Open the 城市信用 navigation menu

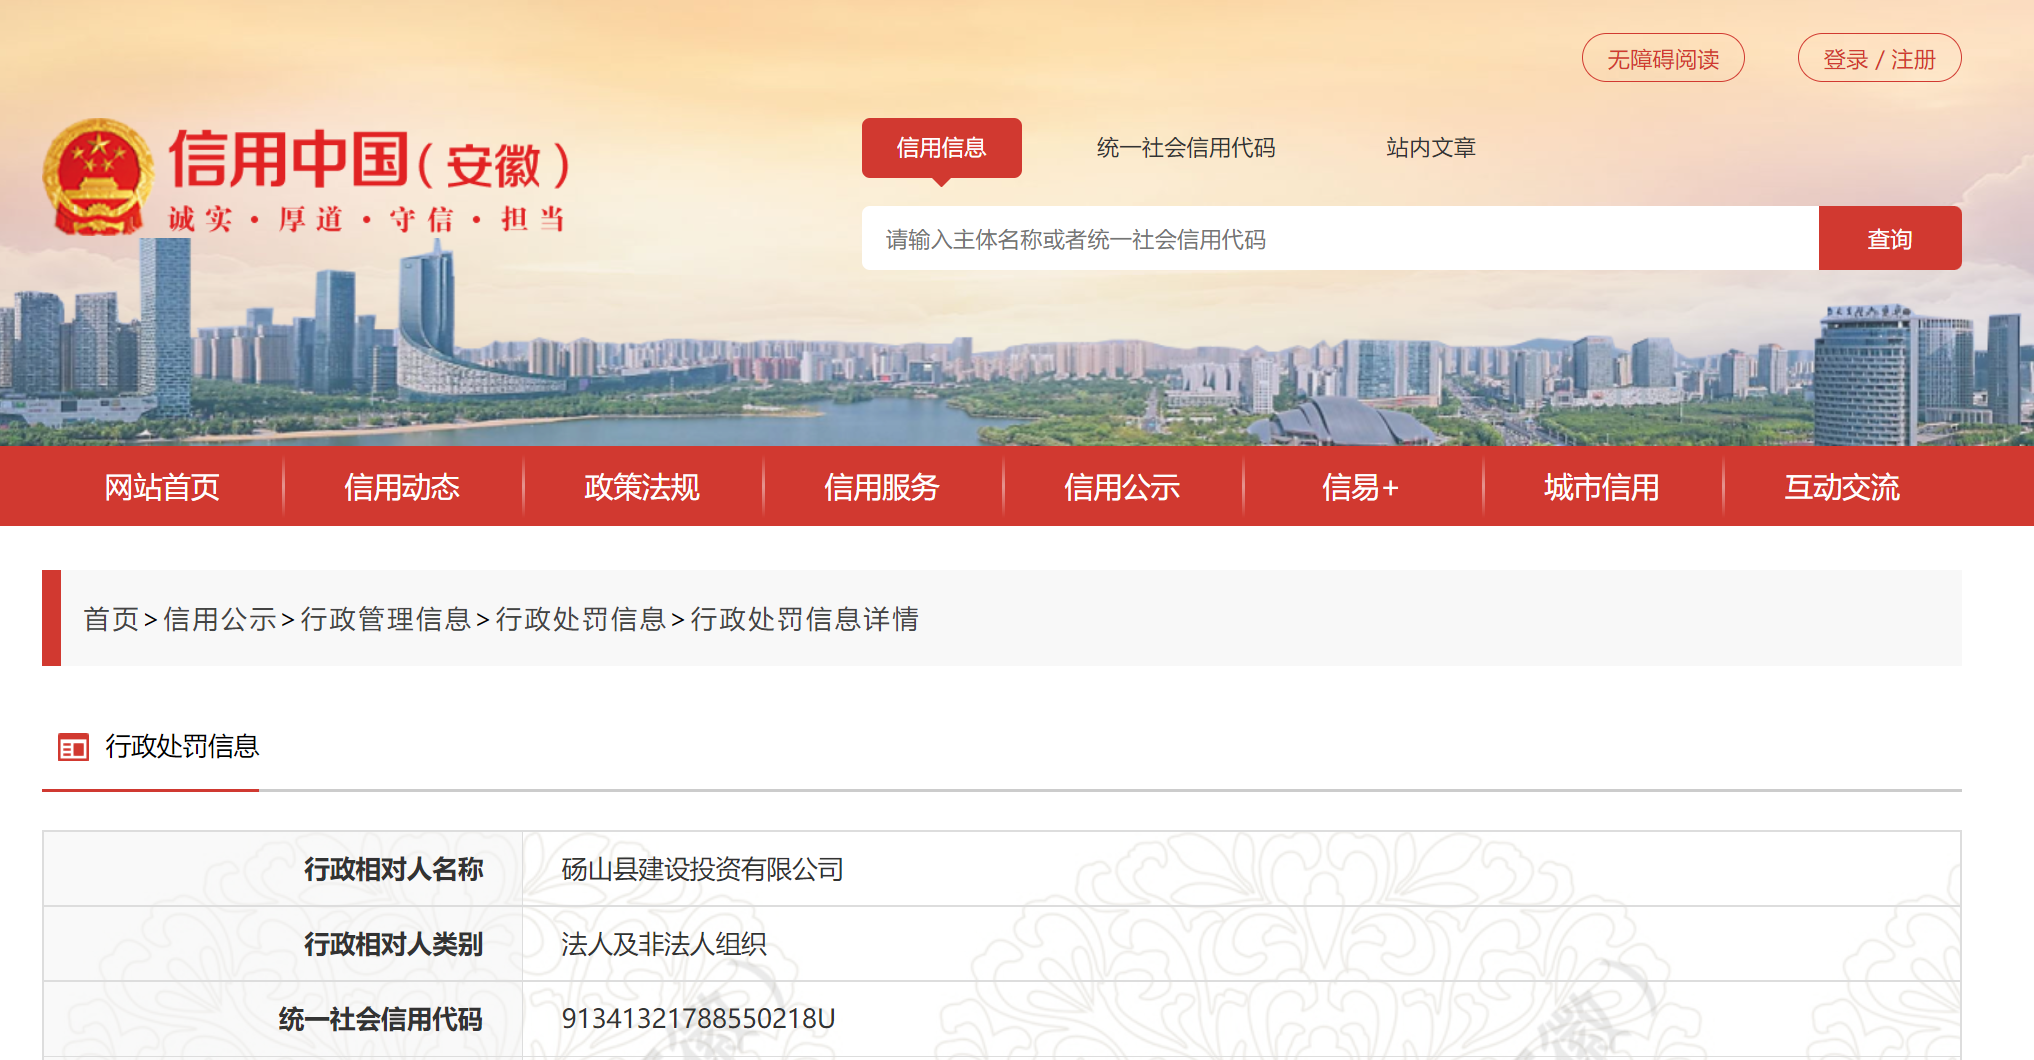tap(1602, 487)
